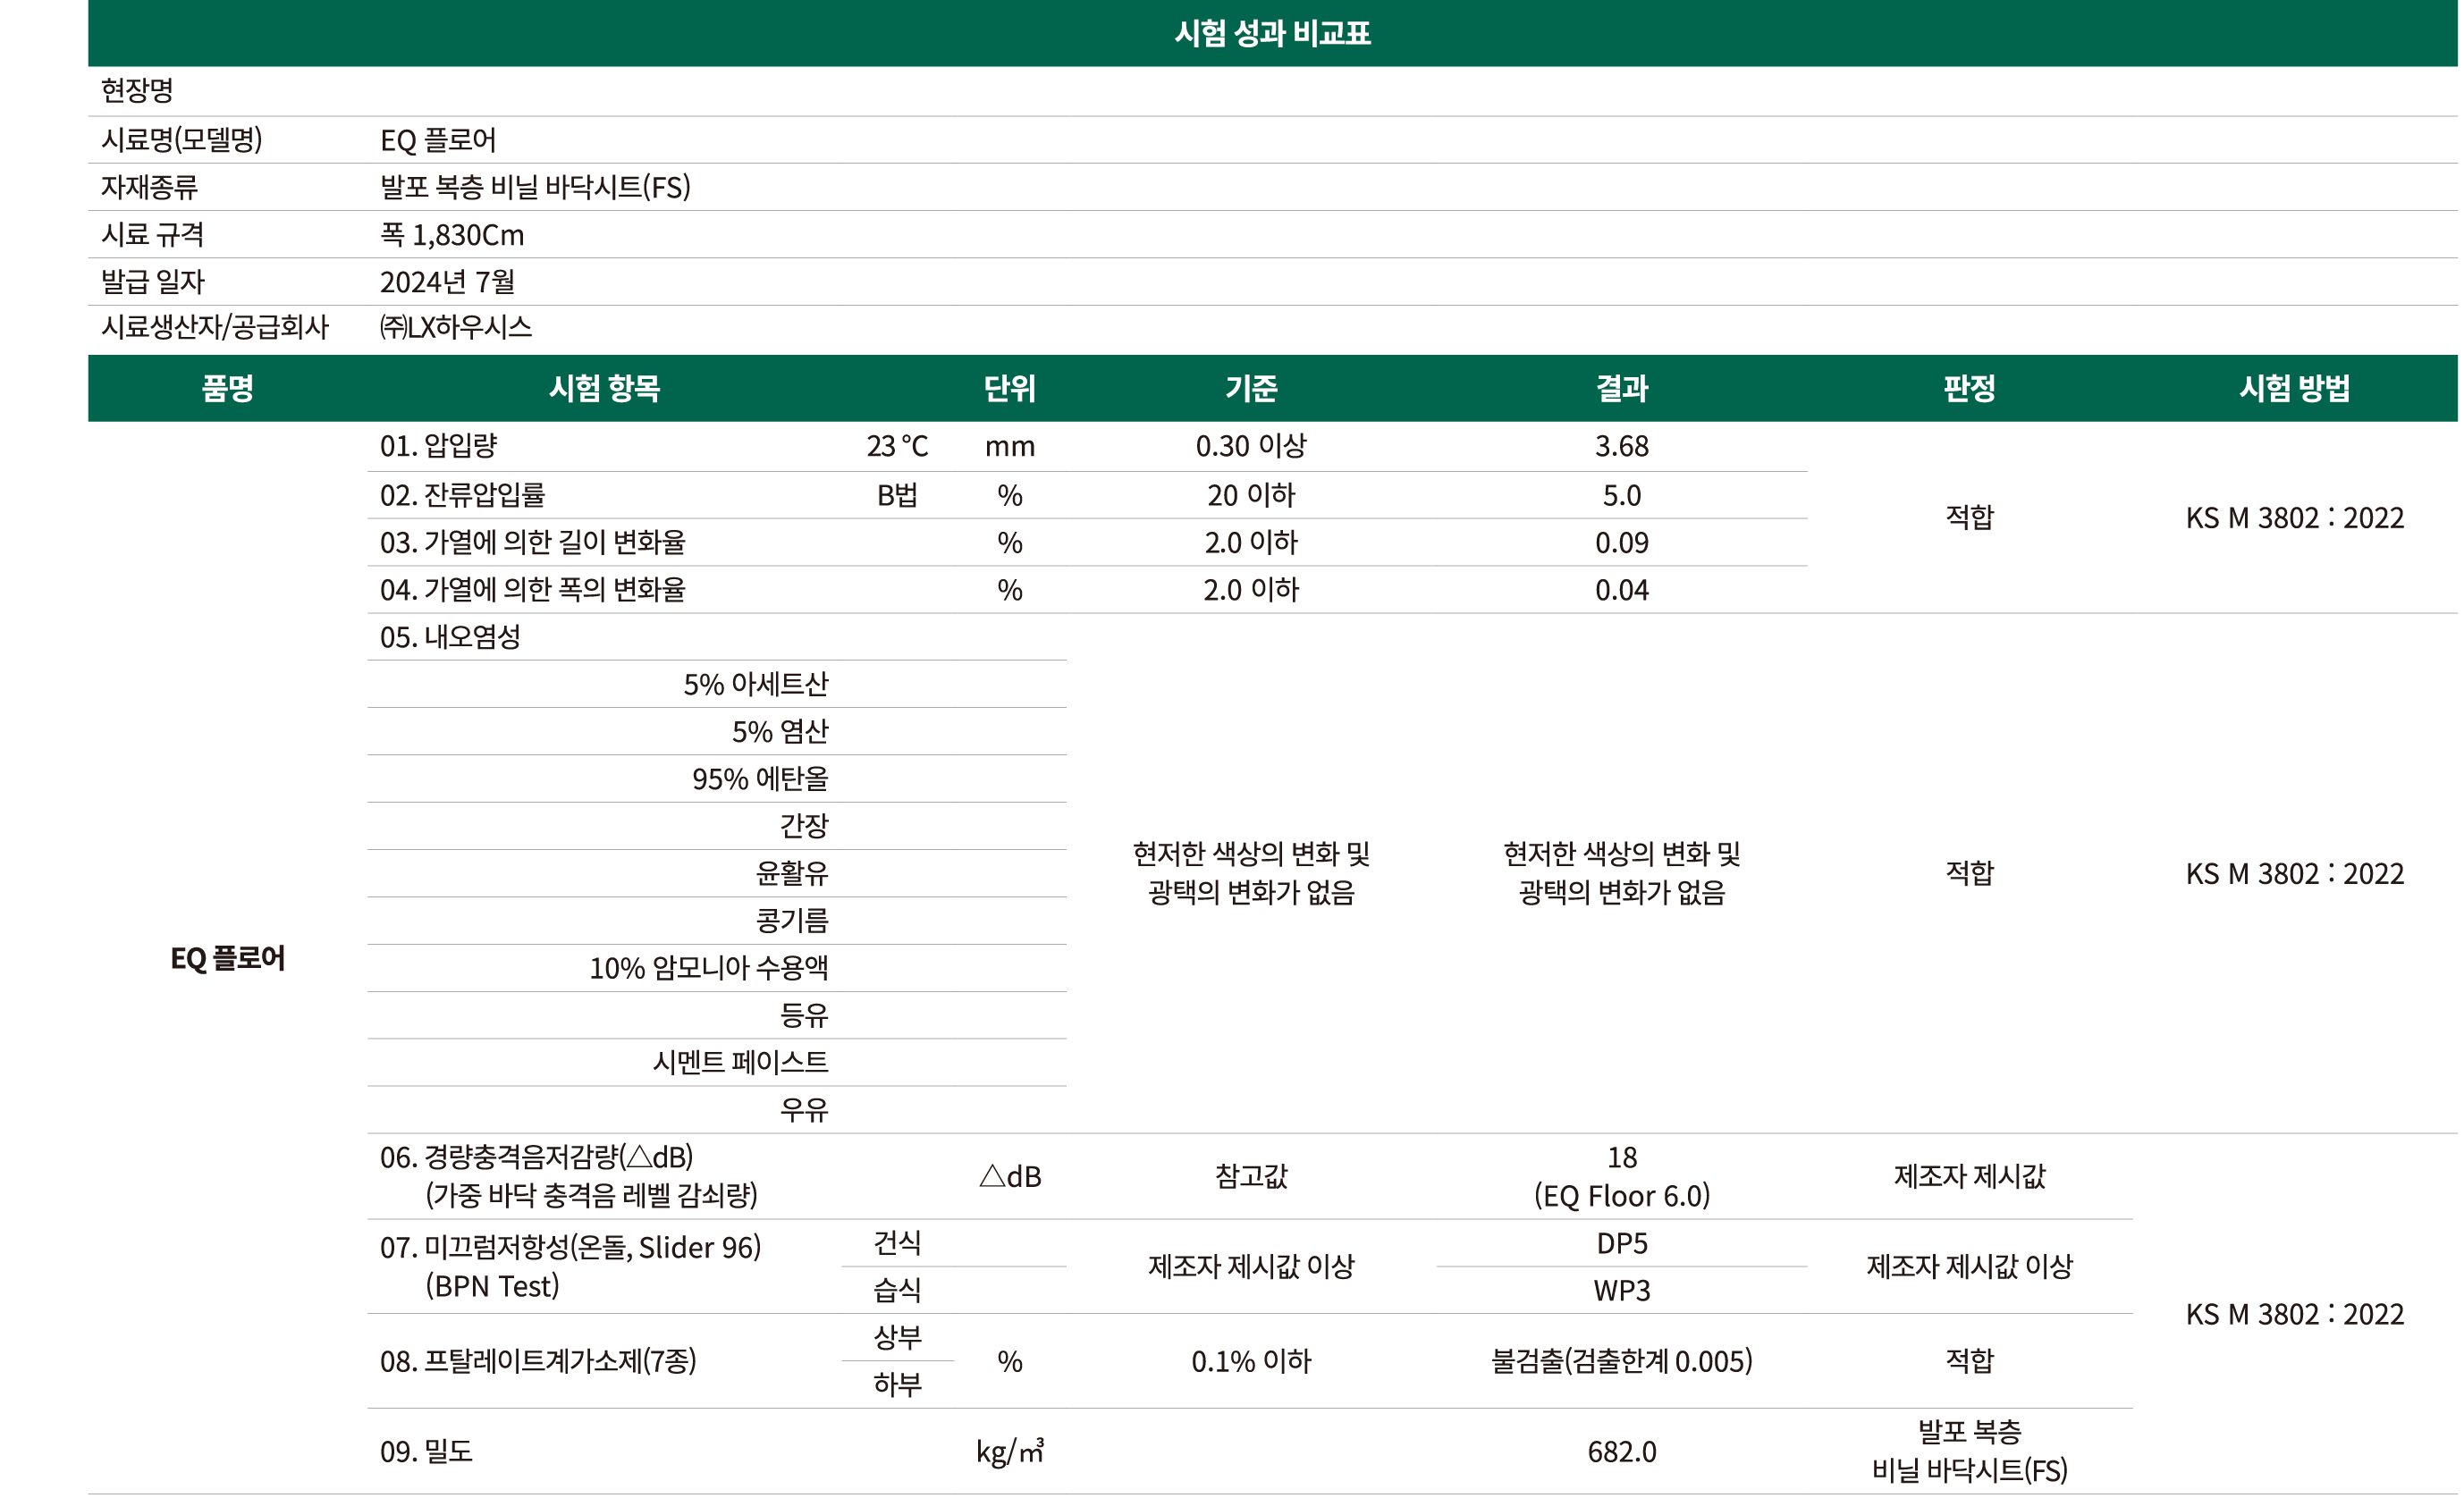Click the 3.68 result value
Viewport: 2464px width, 1498px height.
[x=1621, y=446]
